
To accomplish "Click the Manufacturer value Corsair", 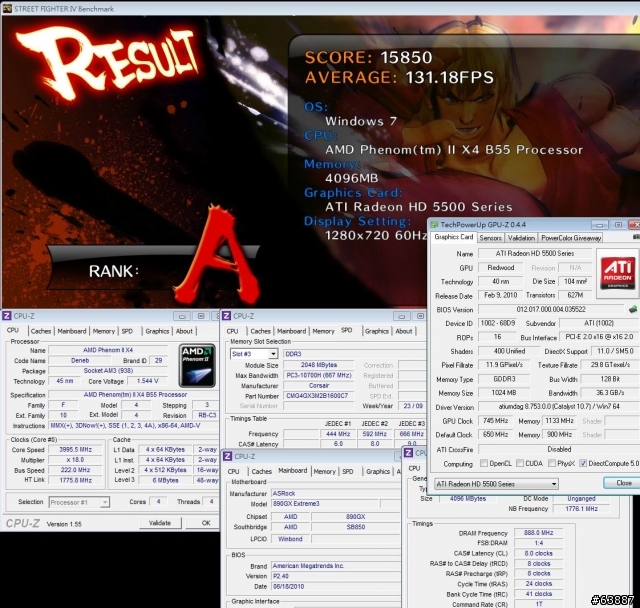I will coord(319,385).
